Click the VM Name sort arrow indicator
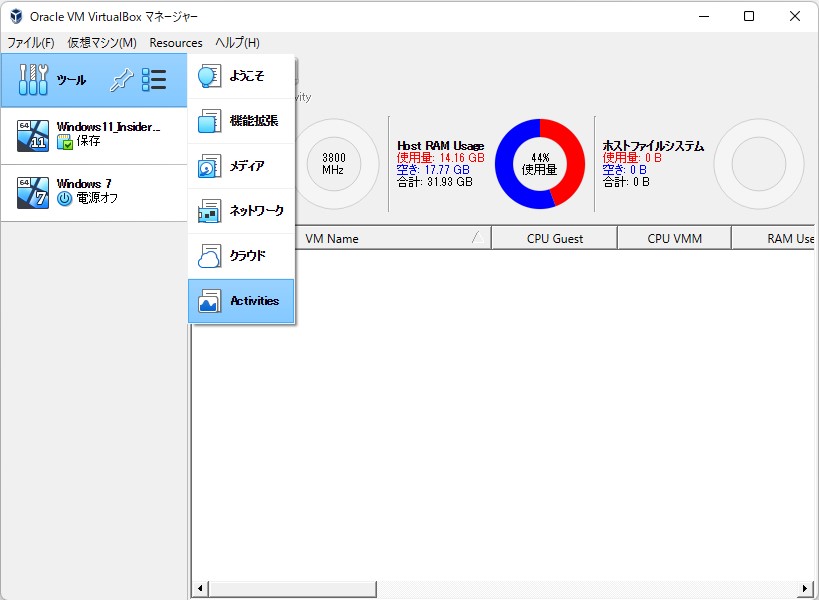The width and height of the screenshot is (819, 600). pyautogui.click(x=477, y=238)
